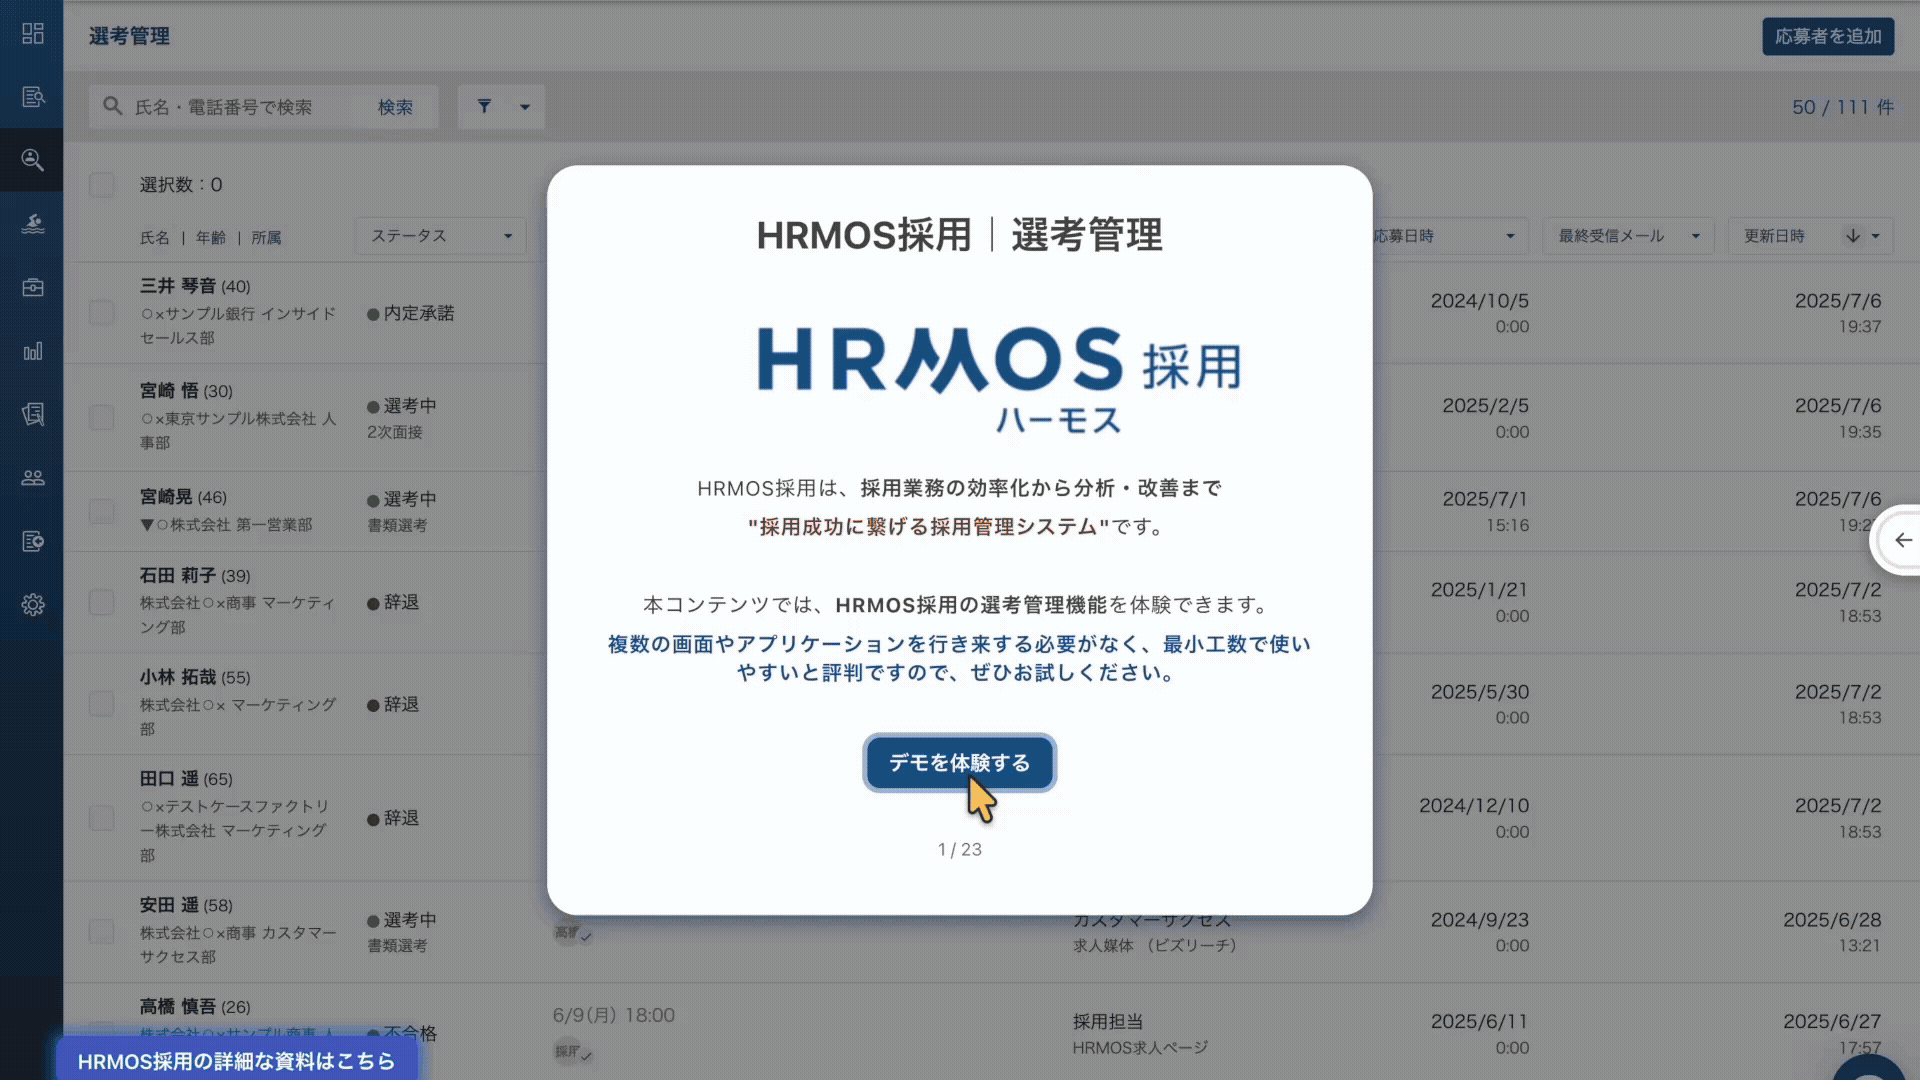The width and height of the screenshot is (1920, 1080).
Task: Open the 更新日時 sort dropdown arrow
Action: click(x=1875, y=236)
